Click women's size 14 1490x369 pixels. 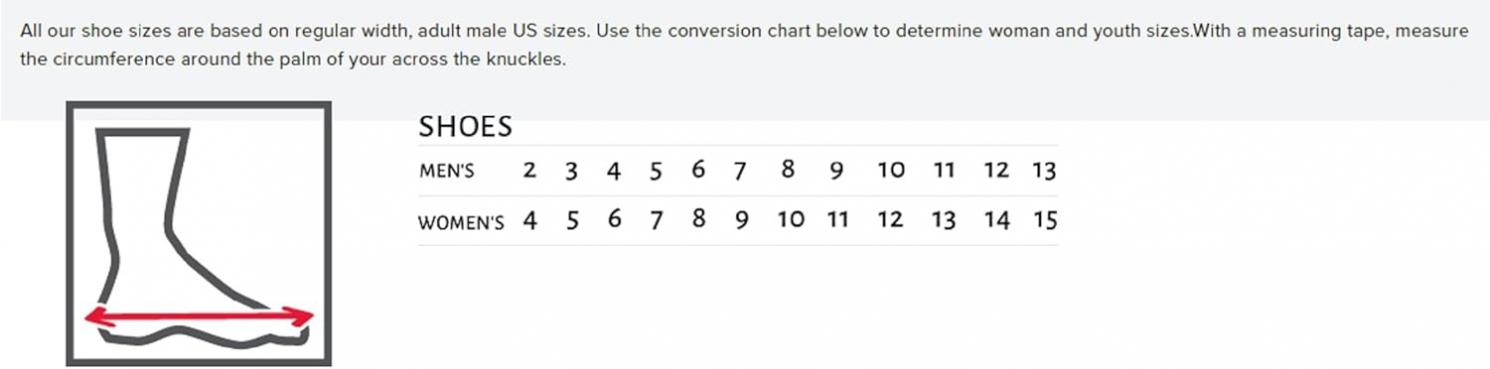pyautogui.click(x=997, y=221)
